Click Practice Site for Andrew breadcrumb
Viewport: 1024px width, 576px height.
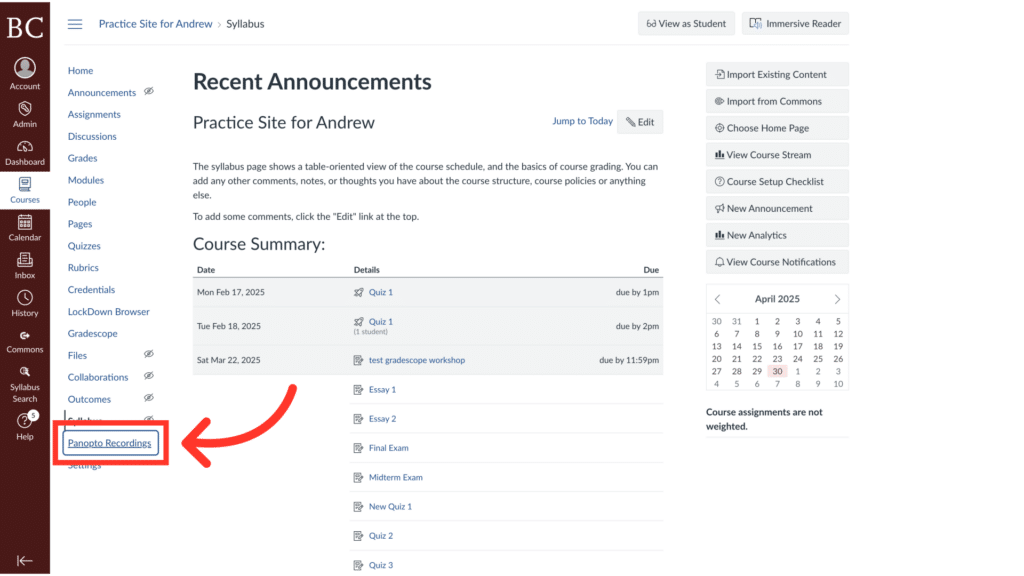[155, 24]
